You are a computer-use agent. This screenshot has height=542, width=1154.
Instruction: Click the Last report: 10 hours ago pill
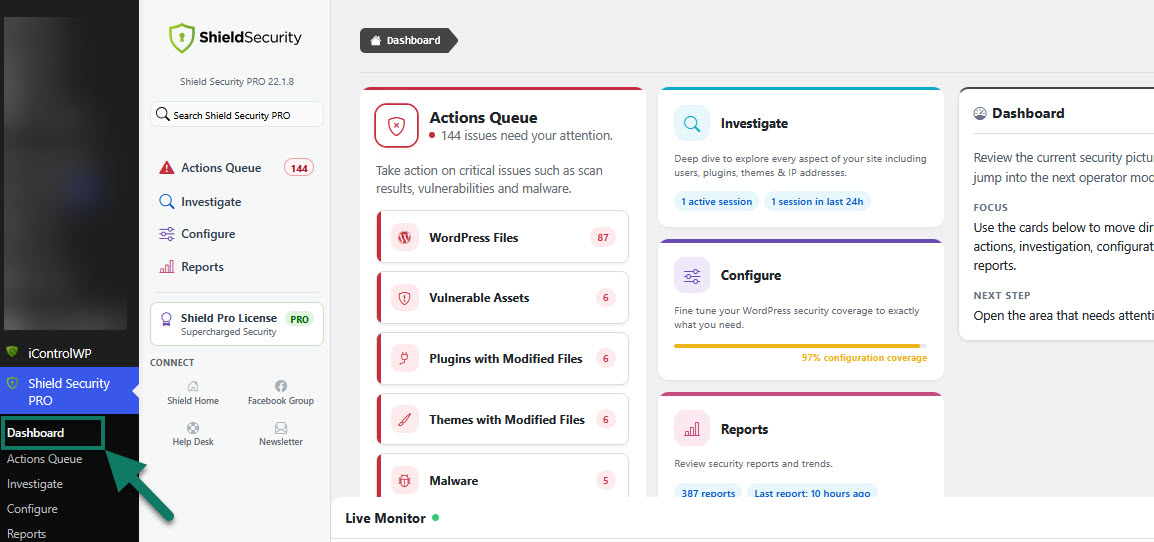(813, 493)
